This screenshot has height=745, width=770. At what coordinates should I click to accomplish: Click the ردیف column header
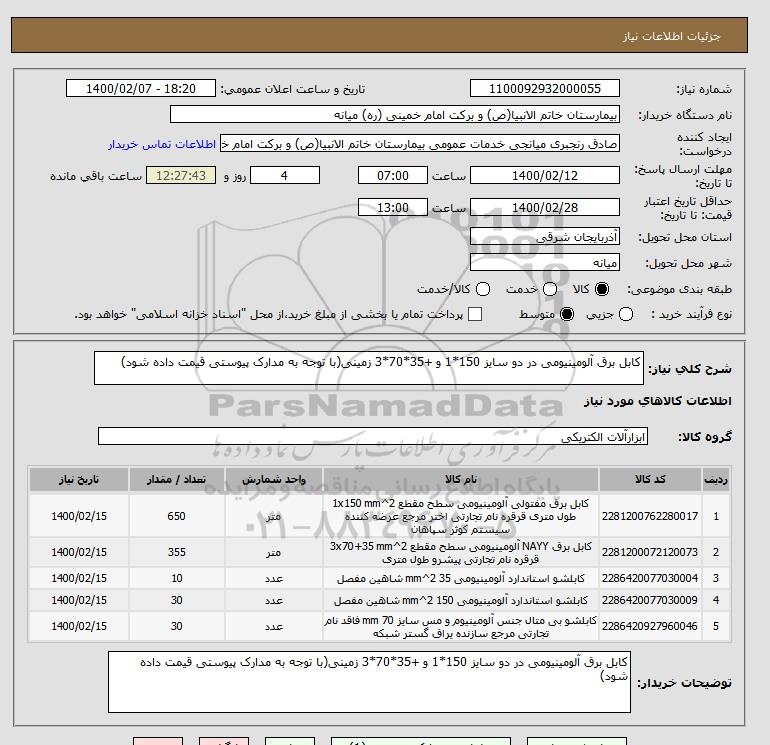click(x=715, y=479)
